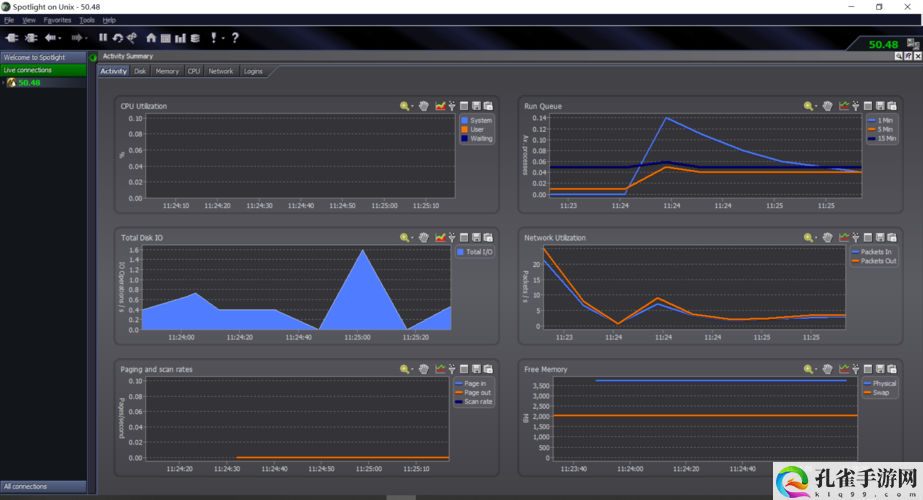
Task: Click zoom magnifier on Total Disk IO chart
Action: [x=404, y=237]
